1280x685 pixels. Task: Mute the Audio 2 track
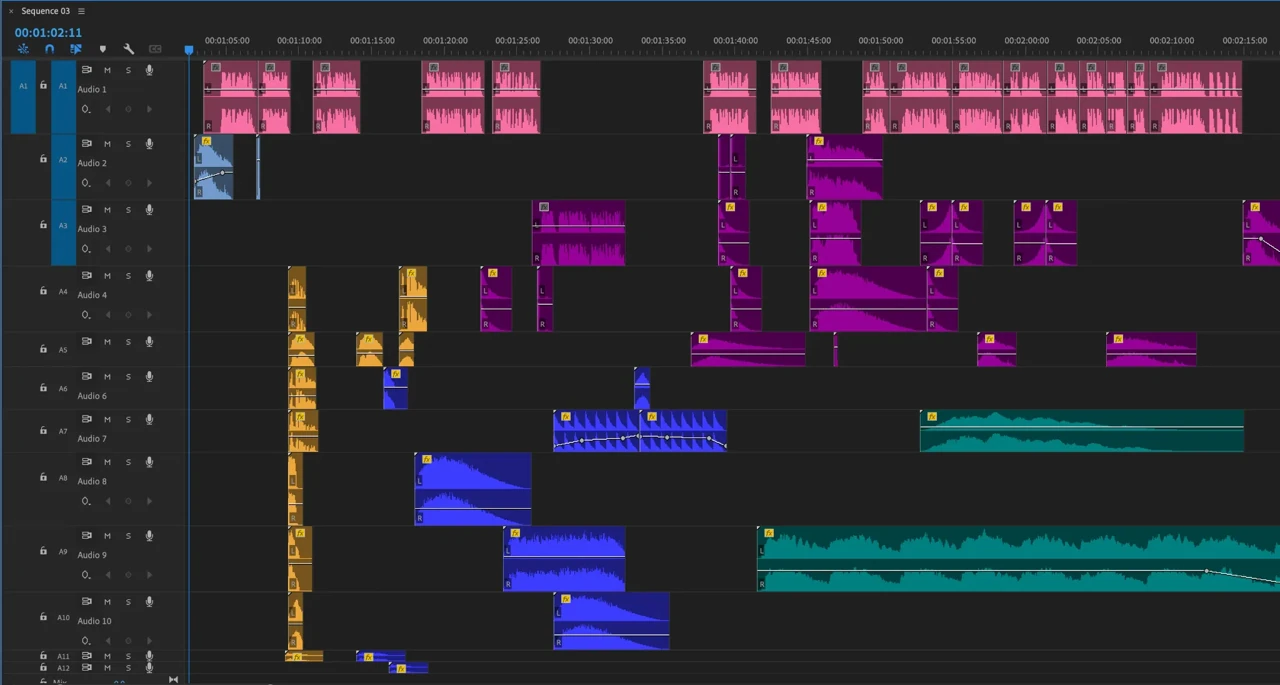[107, 144]
